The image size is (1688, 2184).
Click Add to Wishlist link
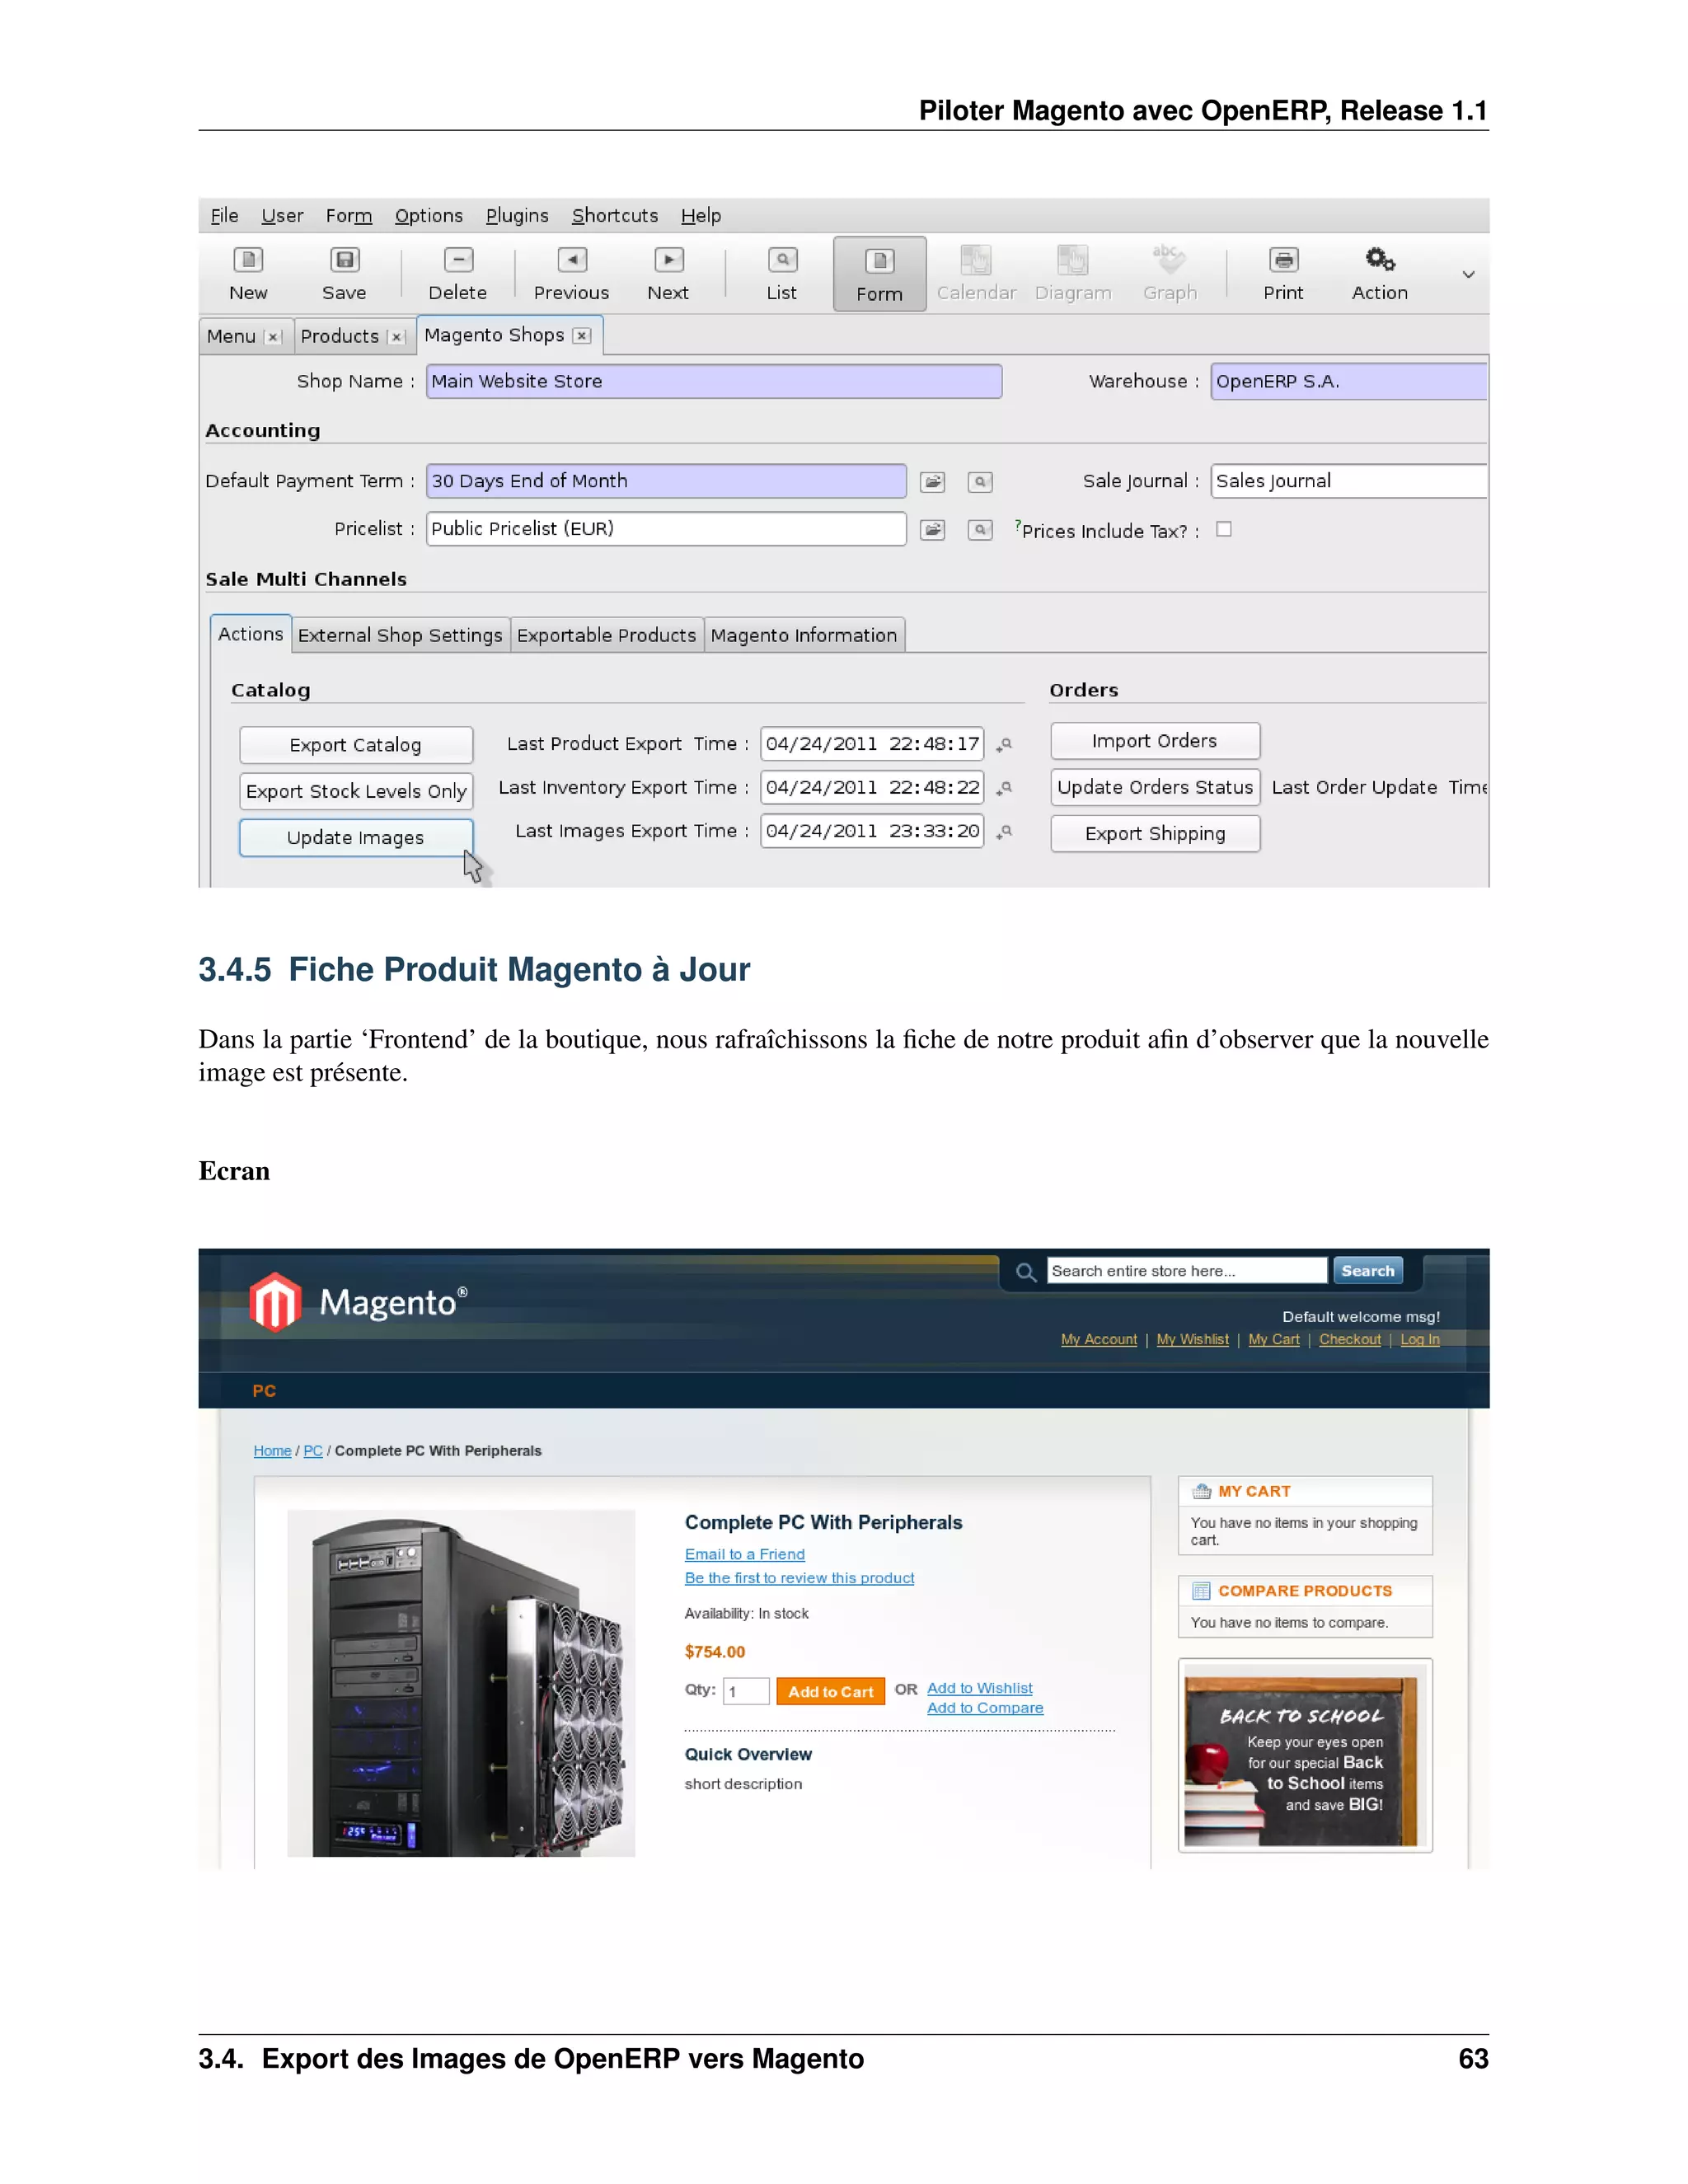tap(980, 1688)
